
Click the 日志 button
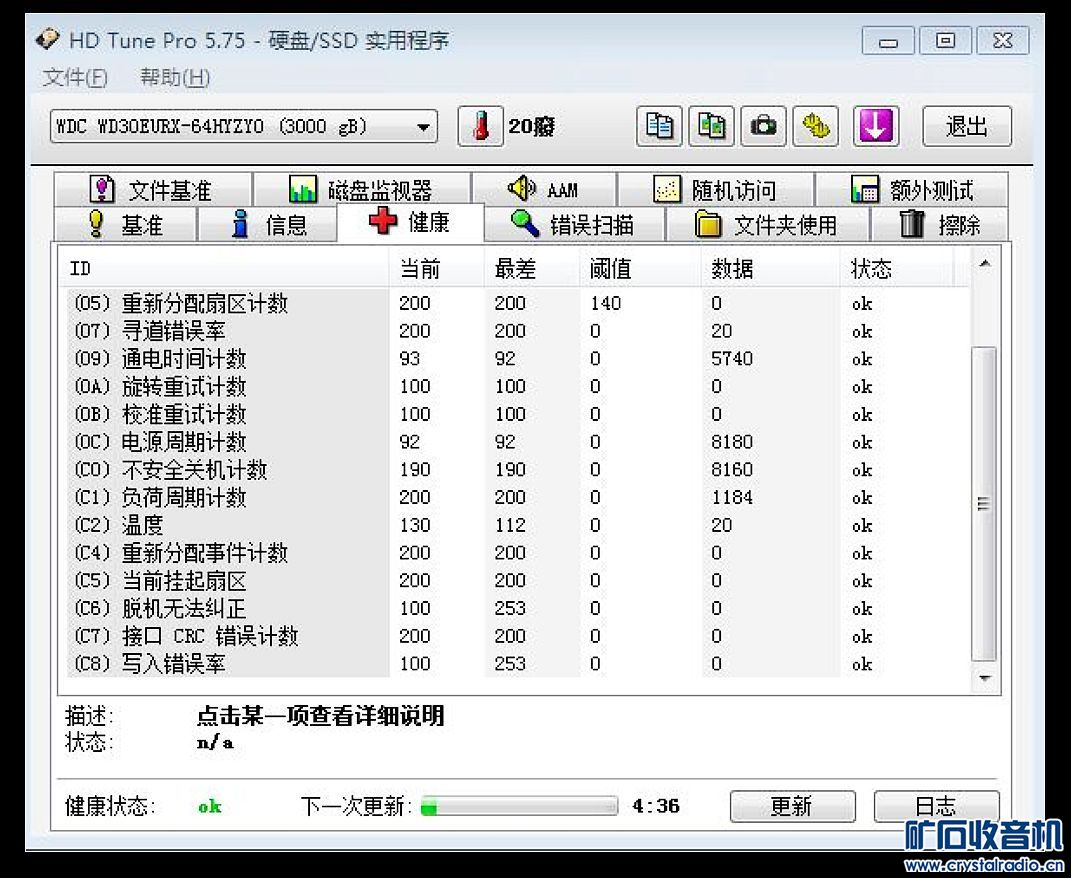click(x=936, y=806)
